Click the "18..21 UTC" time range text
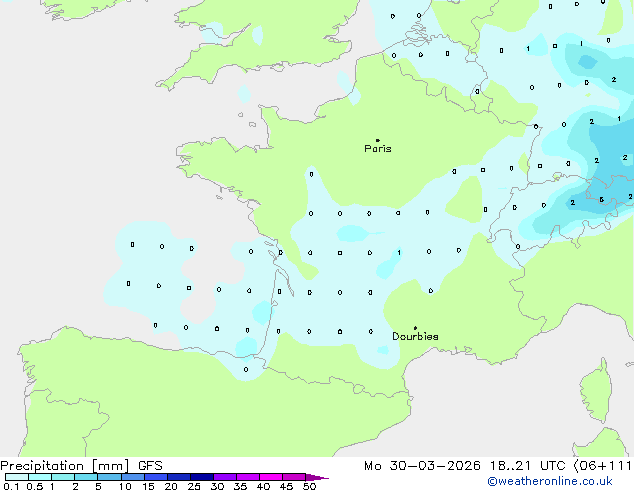 pos(528,466)
